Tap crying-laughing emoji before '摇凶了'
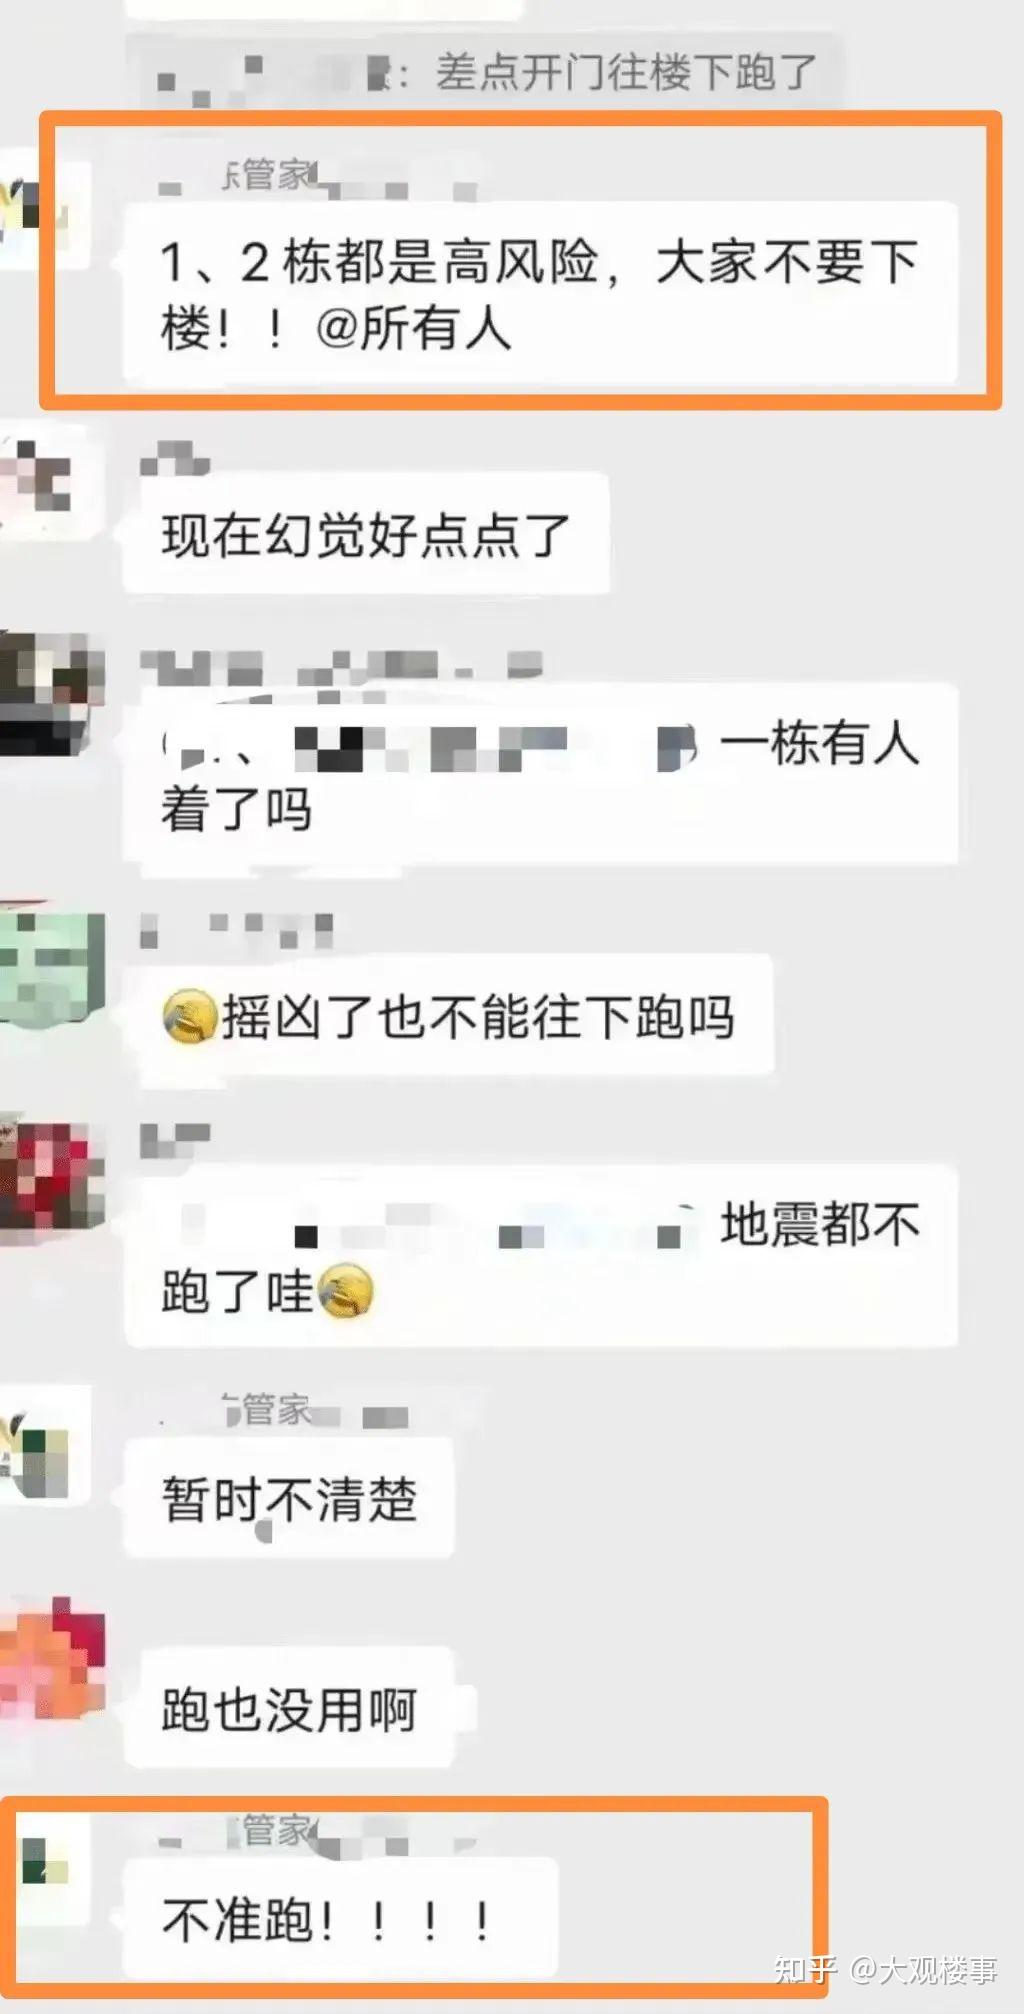 point(190,1017)
